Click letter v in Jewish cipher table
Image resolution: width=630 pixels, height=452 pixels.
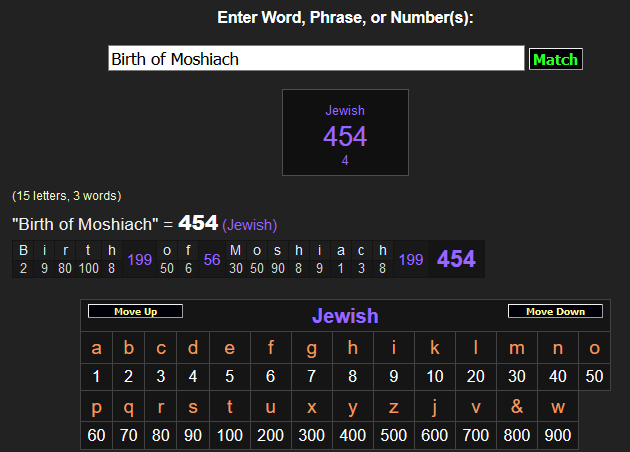click(x=476, y=407)
